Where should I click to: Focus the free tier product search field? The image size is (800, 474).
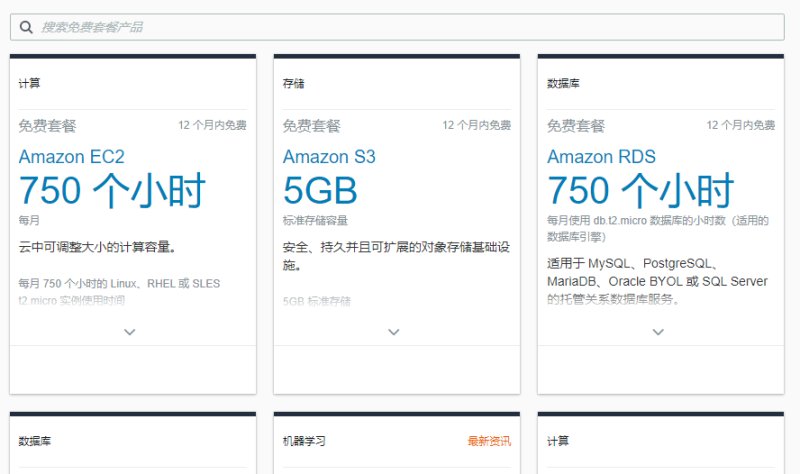pyautogui.click(x=397, y=27)
